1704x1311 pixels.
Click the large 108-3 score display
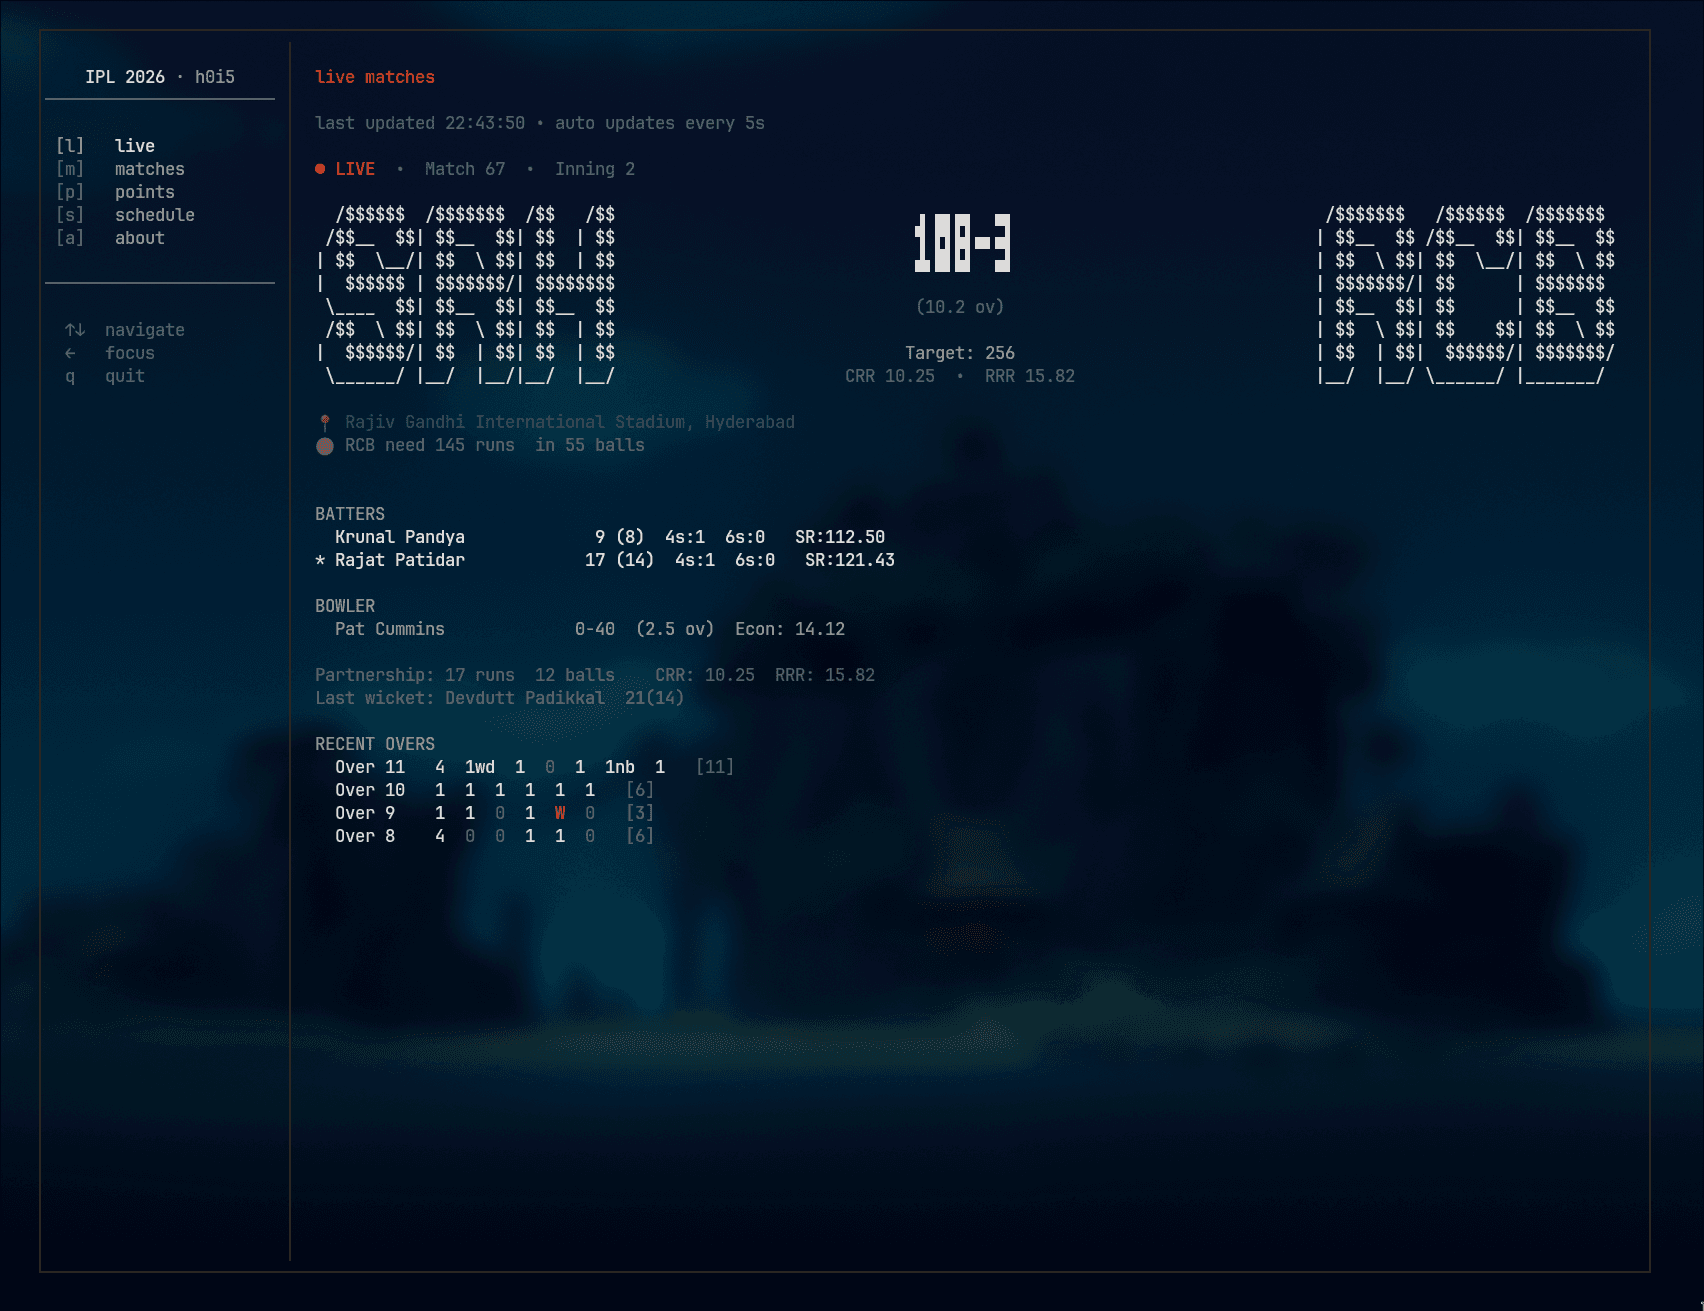962,243
